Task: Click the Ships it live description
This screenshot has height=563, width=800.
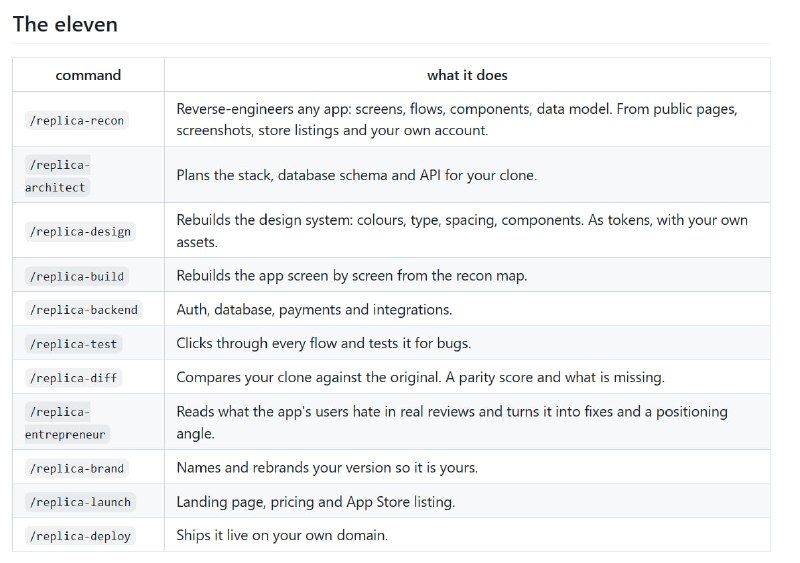Action: click(282, 535)
